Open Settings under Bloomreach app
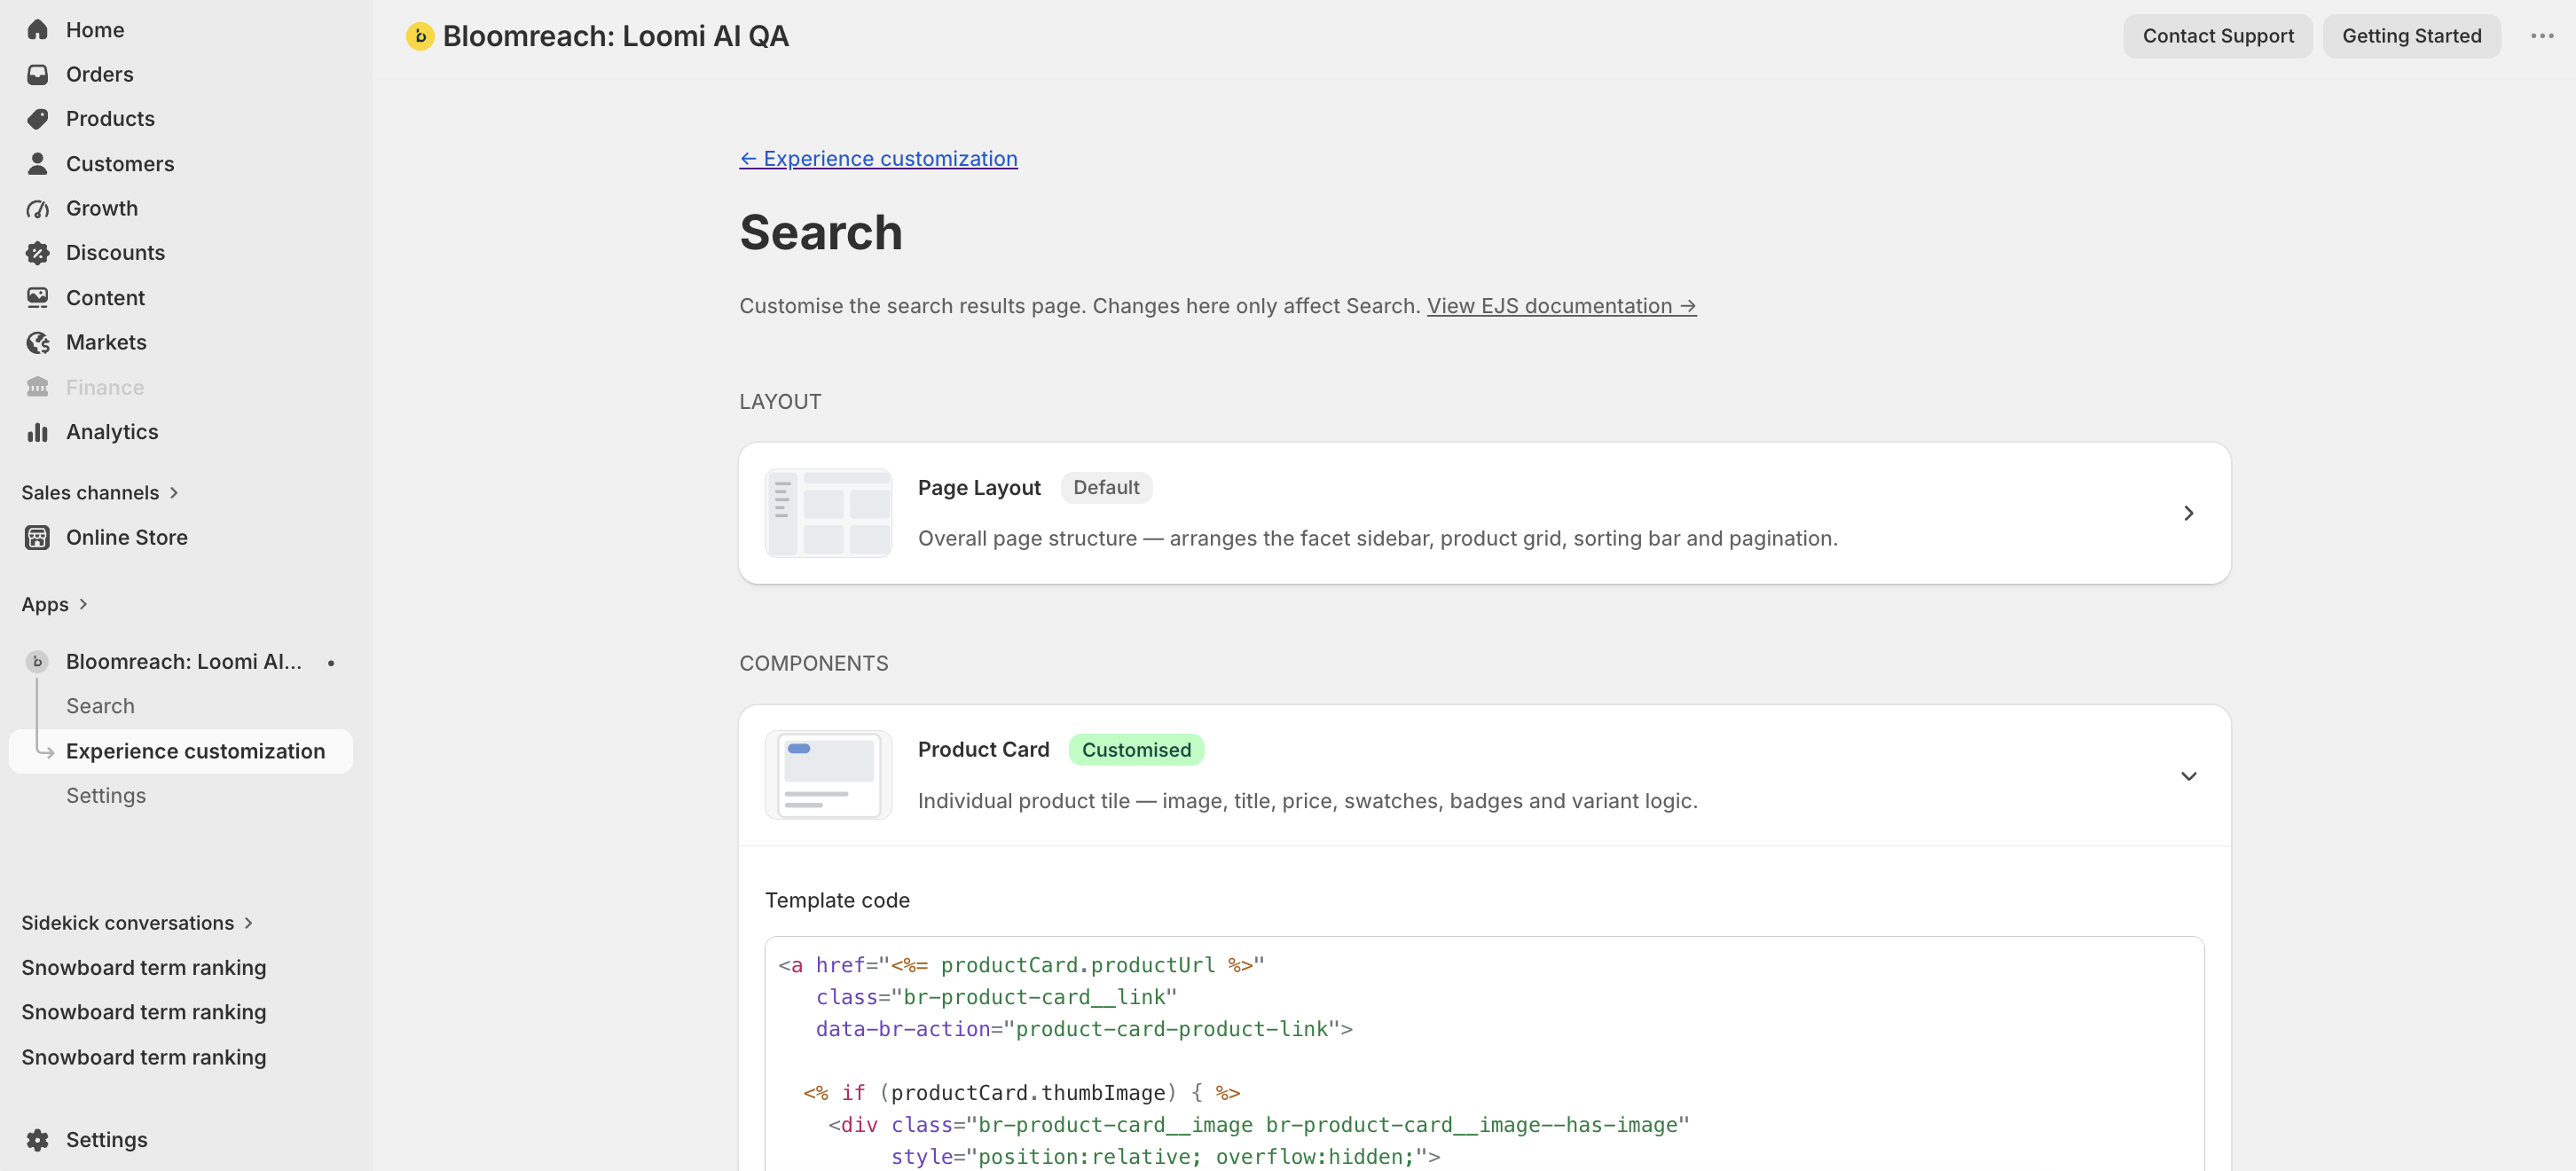 (x=106, y=795)
